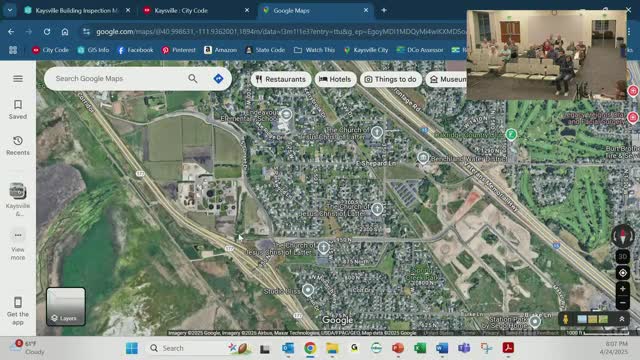Open the weather widget on the taskbar
This screenshot has width=640, height=360.
[x=28, y=348]
